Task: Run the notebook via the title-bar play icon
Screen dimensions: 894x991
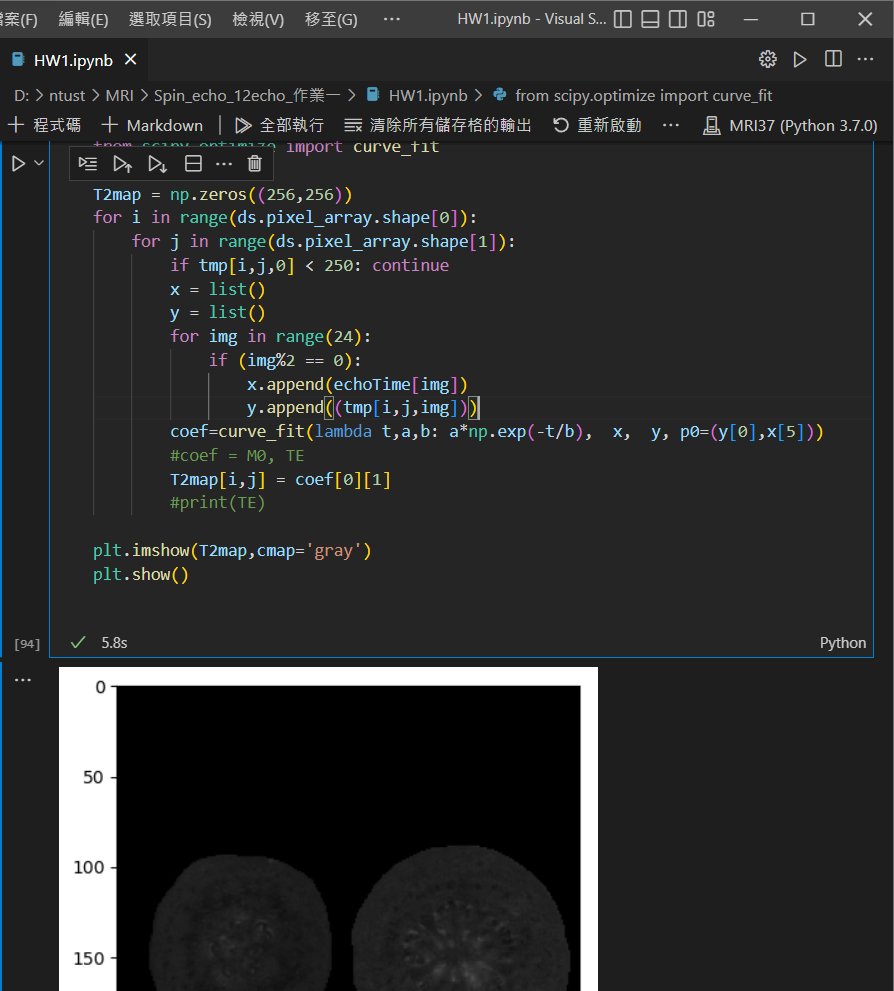Action: tap(801, 59)
